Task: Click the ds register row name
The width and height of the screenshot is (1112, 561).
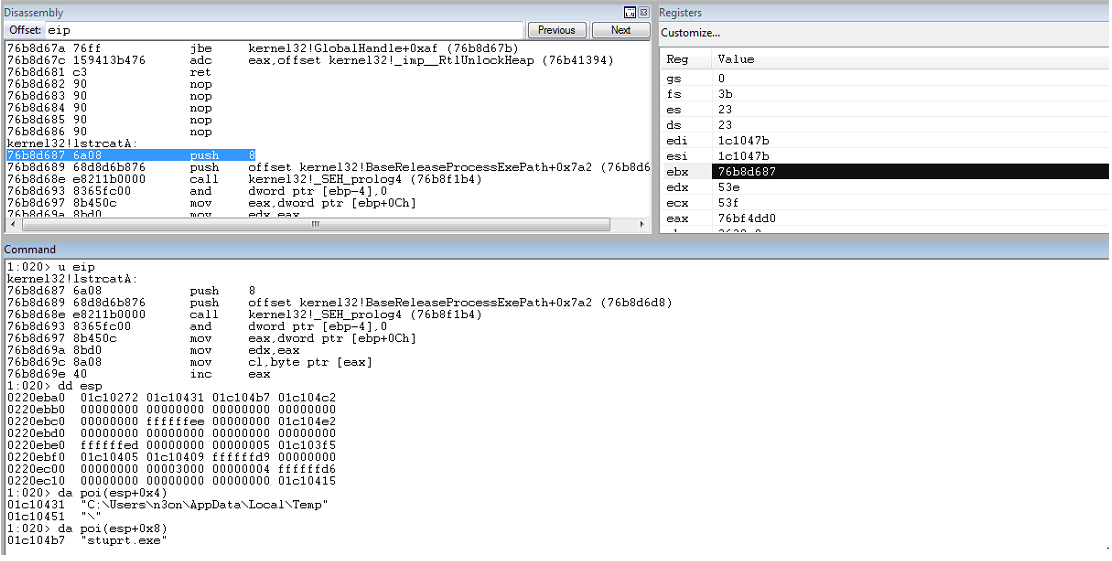Action: tap(673, 125)
